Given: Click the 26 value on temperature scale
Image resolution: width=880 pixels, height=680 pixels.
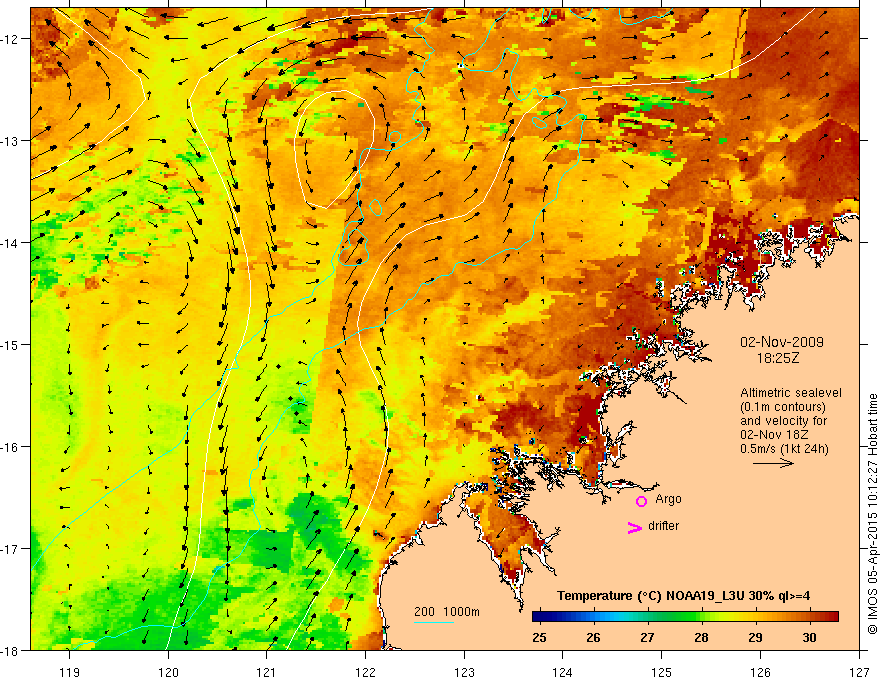Looking at the screenshot, I should pos(593,637).
